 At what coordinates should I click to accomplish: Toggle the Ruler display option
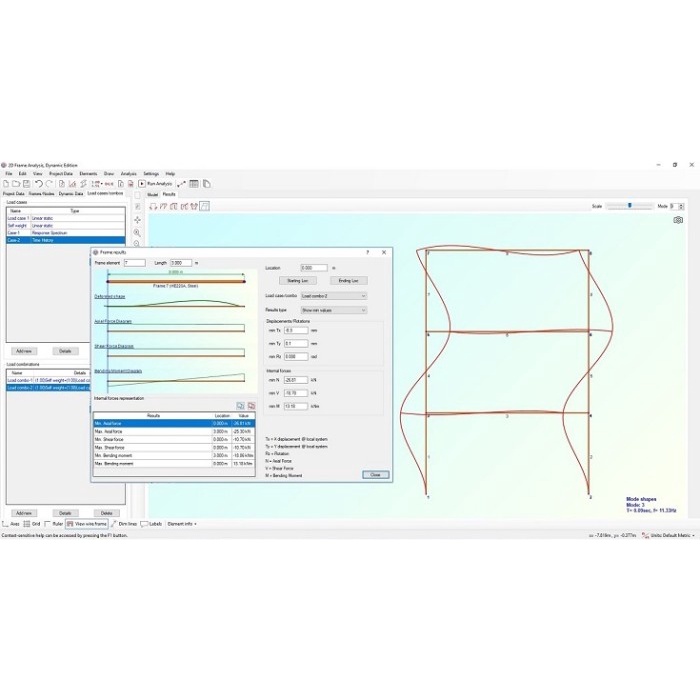click(x=54, y=524)
